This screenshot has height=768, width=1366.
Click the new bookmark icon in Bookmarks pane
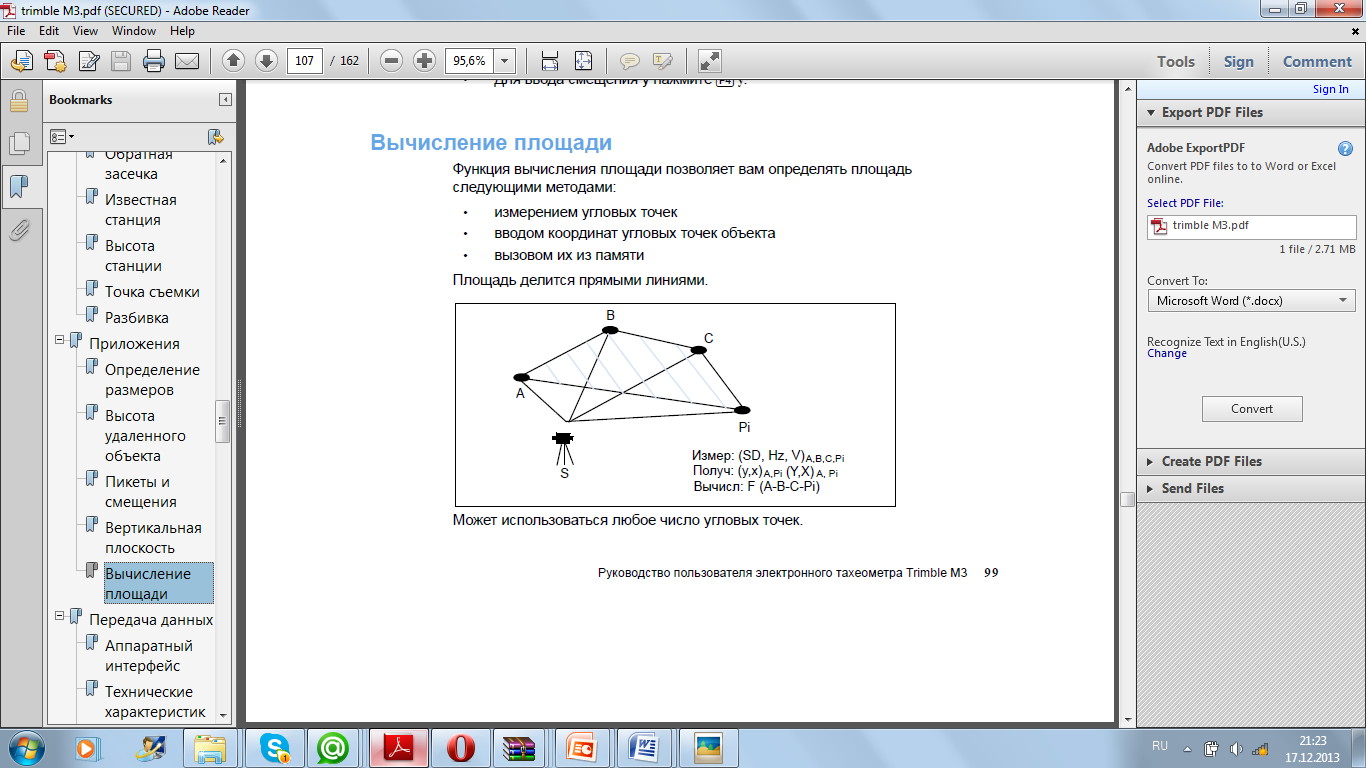tap(215, 137)
